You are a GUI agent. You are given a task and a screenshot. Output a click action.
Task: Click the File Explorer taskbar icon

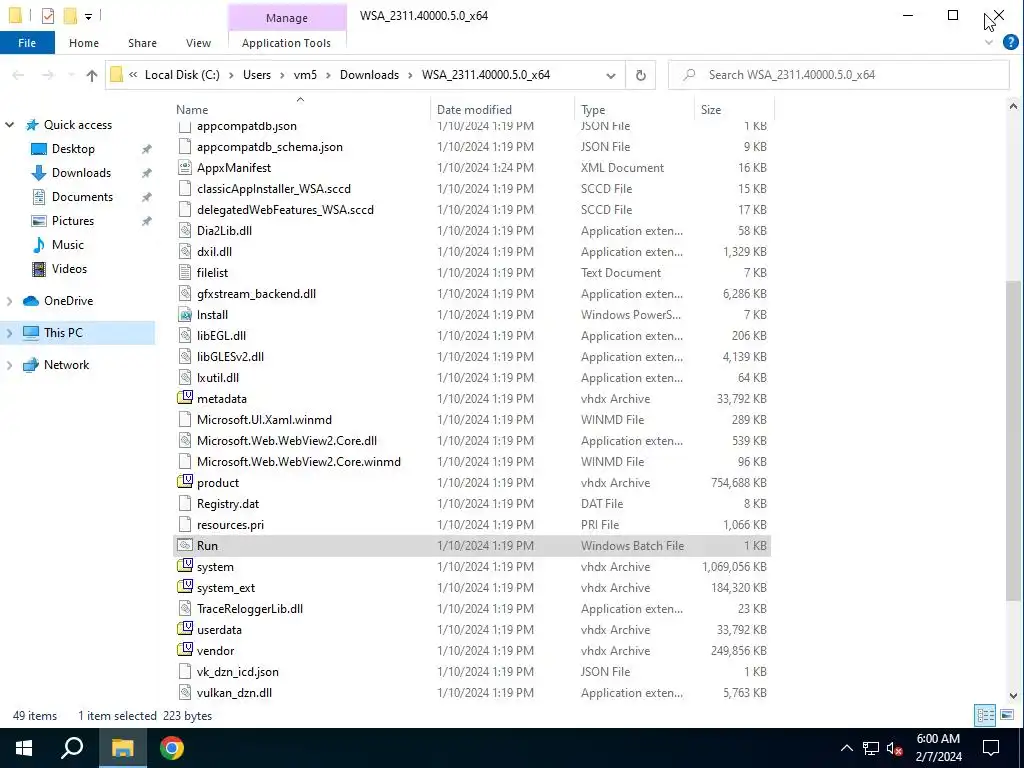point(122,748)
